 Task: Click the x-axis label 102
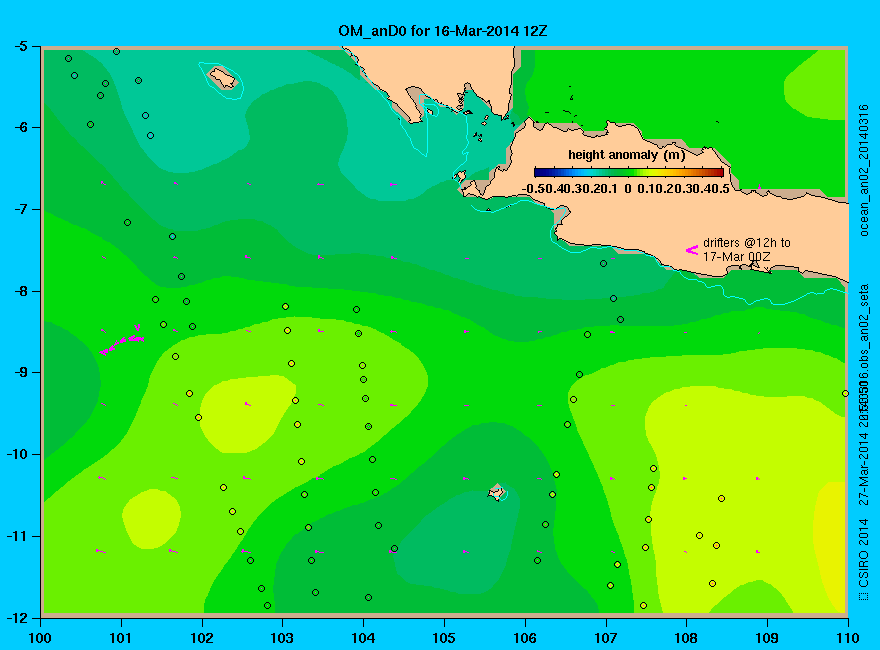click(201, 638)
